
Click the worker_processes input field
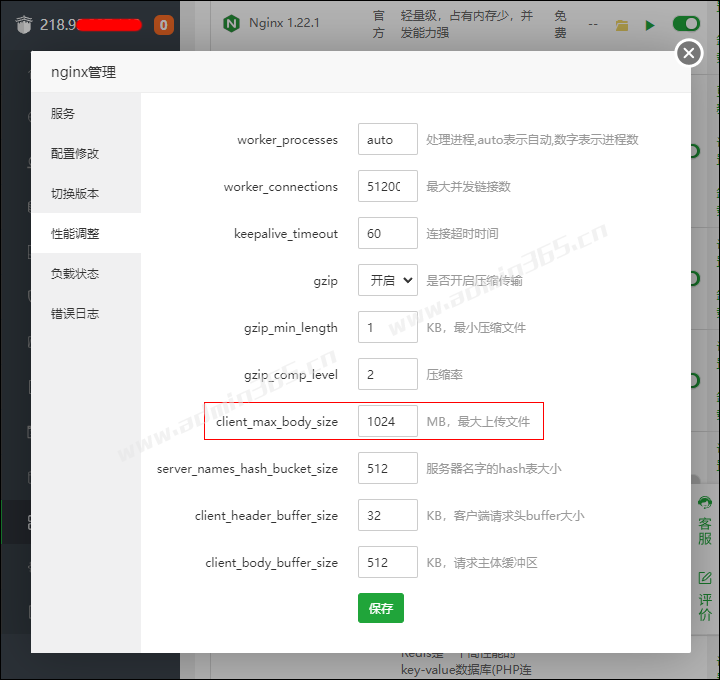[x=388, y=139]
